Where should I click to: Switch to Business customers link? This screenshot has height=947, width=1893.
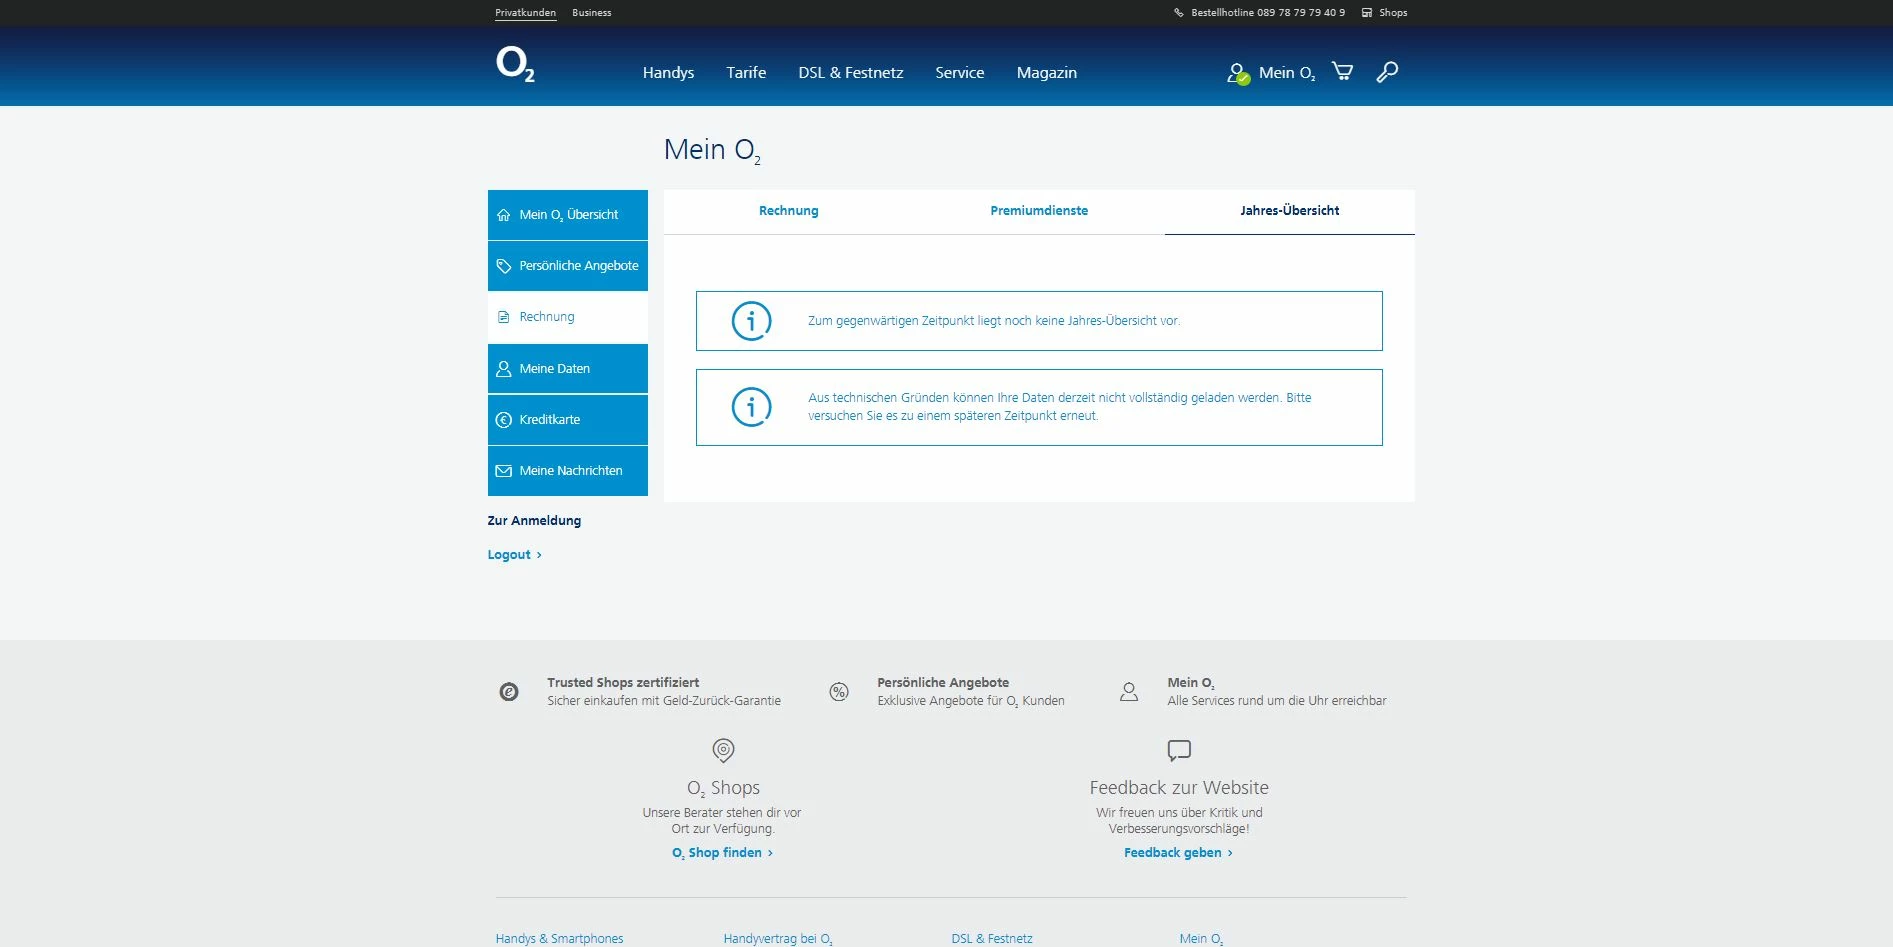pyautogui.click(x=592, y=13)
